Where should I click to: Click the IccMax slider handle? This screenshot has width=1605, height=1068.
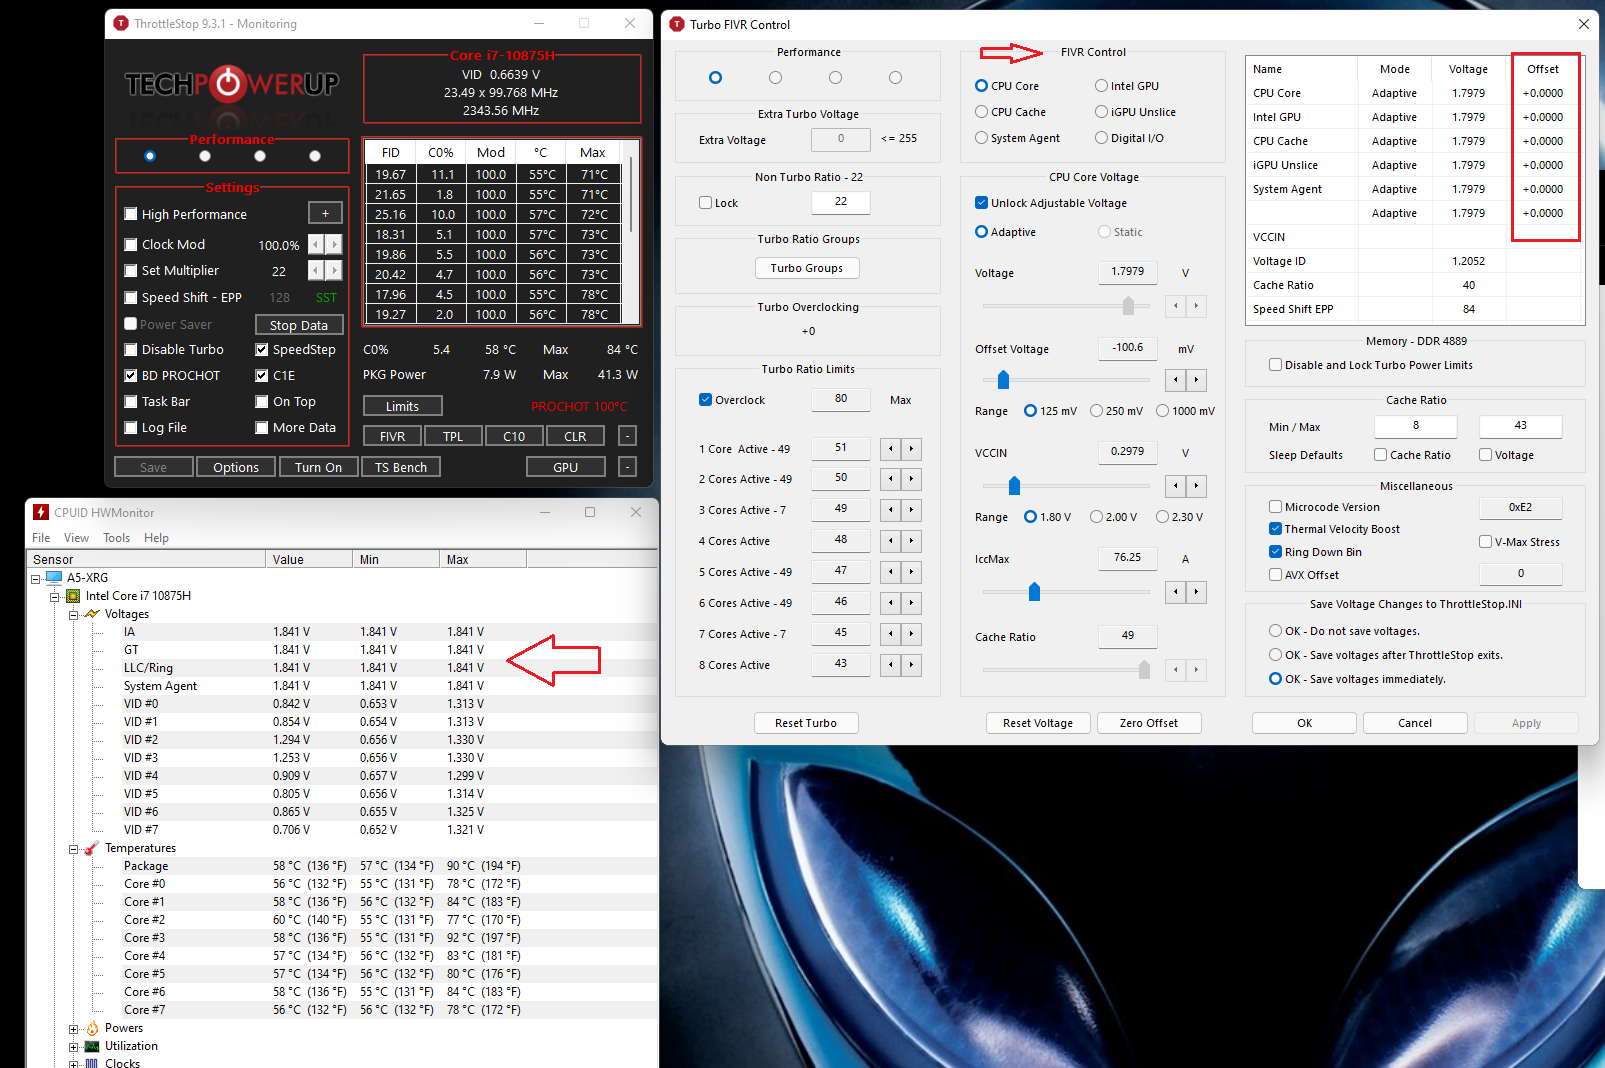tap(1034, 592)
